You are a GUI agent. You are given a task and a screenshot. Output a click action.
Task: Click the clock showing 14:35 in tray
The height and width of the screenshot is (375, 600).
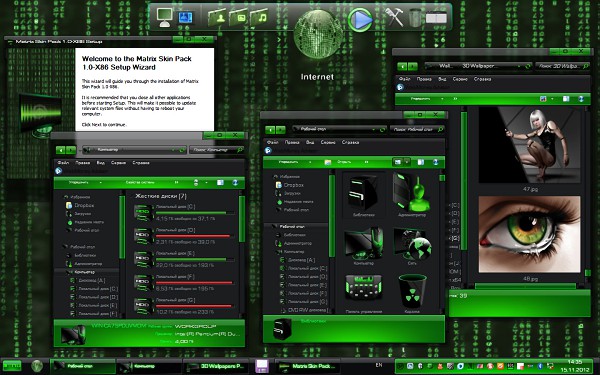pos(575,362)
